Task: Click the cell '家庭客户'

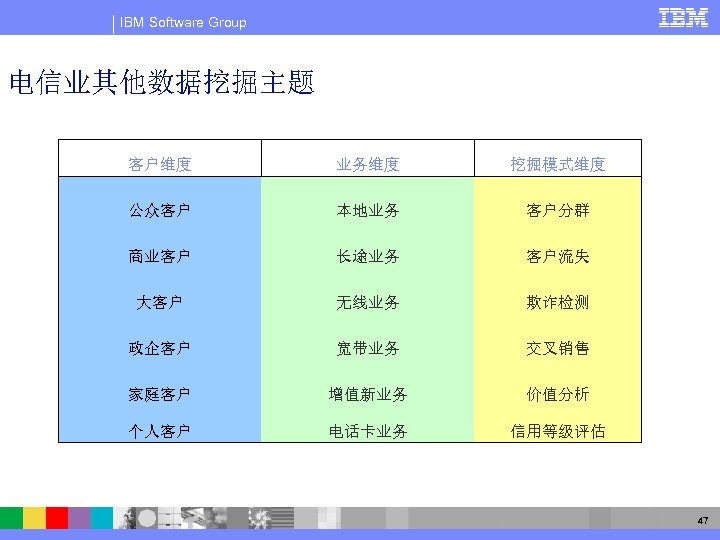Action: (160, 394)
